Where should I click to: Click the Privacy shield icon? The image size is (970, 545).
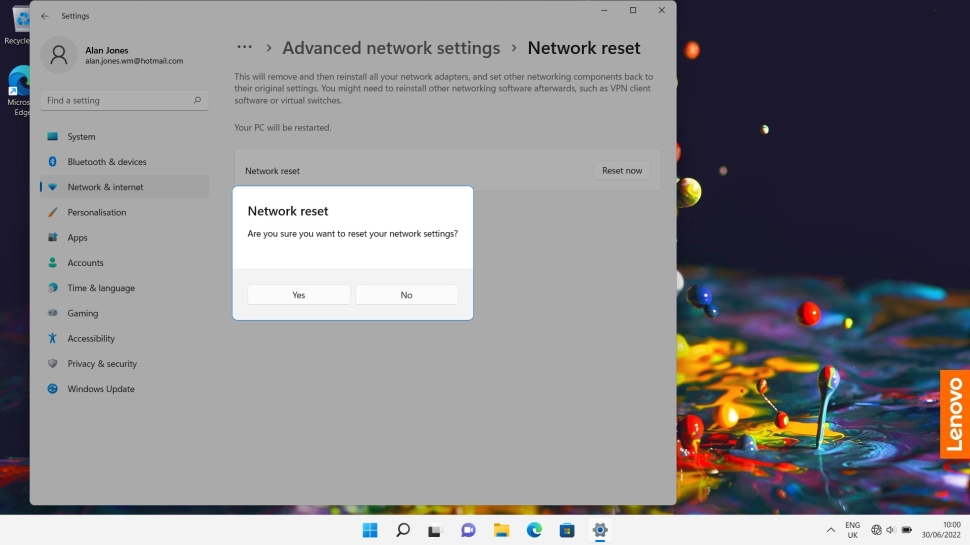point(53,364)
